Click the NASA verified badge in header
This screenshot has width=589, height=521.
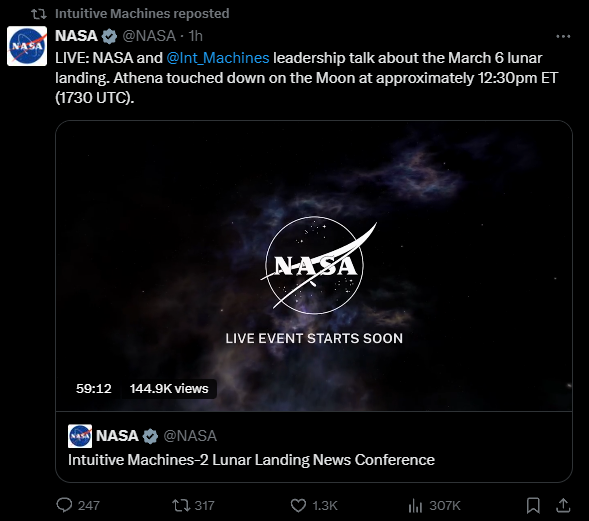109,36
